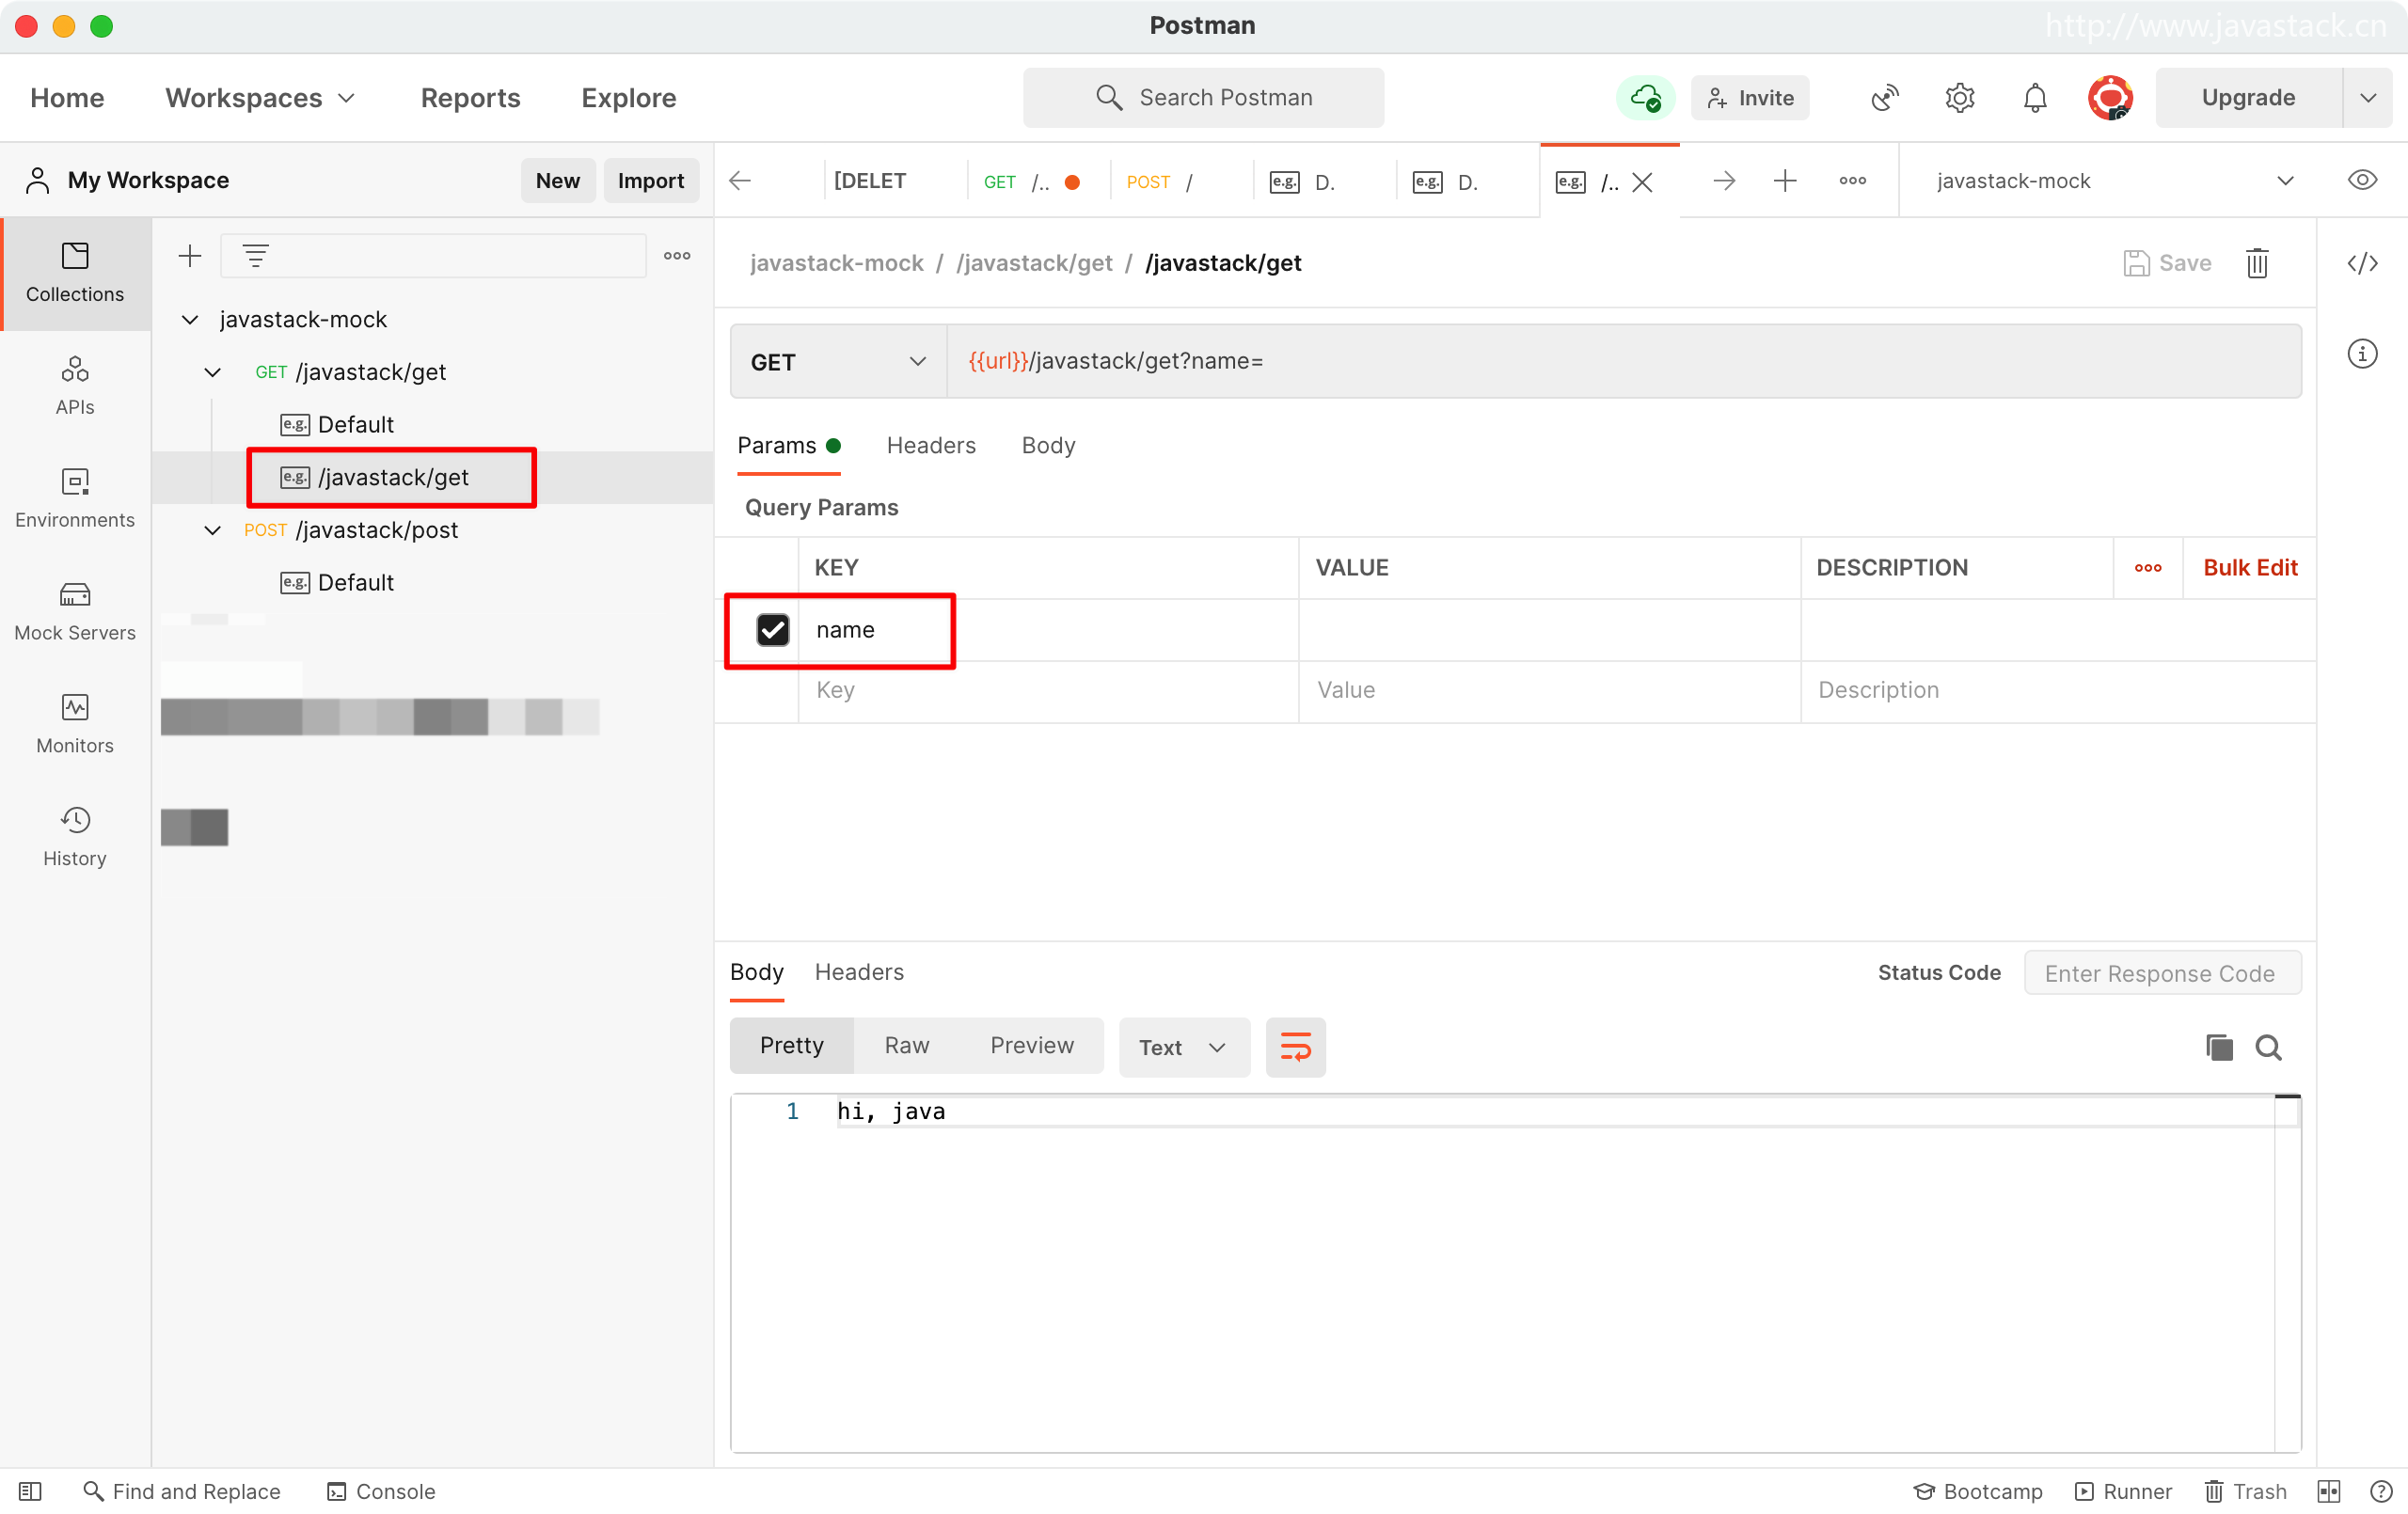Click the Enter Response Code field
Image resolution: width=2408 pixels, height=1514 pixels.
tap(2161, 973)
